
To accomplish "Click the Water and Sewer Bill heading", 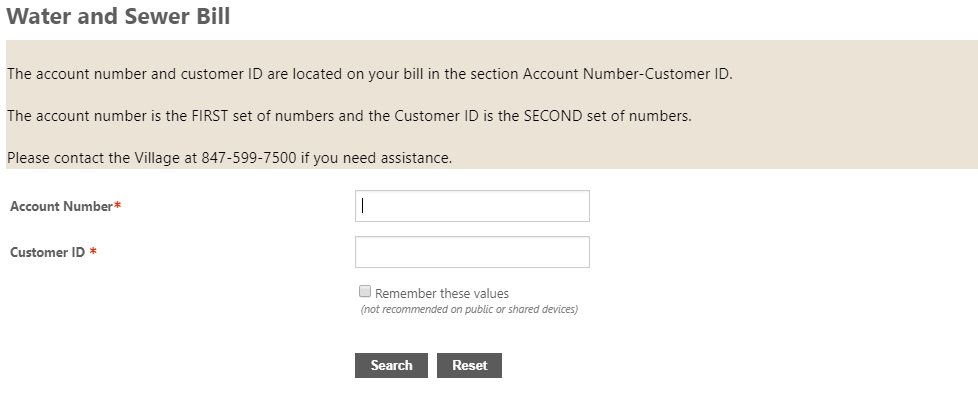I will click(x=119, y=16).
